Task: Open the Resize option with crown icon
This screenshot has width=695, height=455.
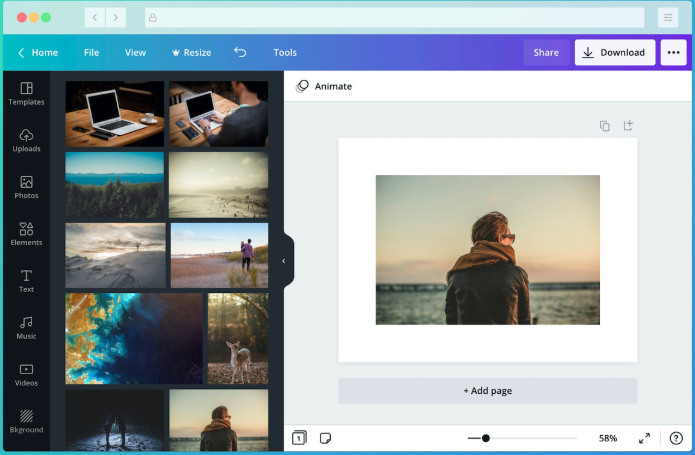Action: [191, 52]
